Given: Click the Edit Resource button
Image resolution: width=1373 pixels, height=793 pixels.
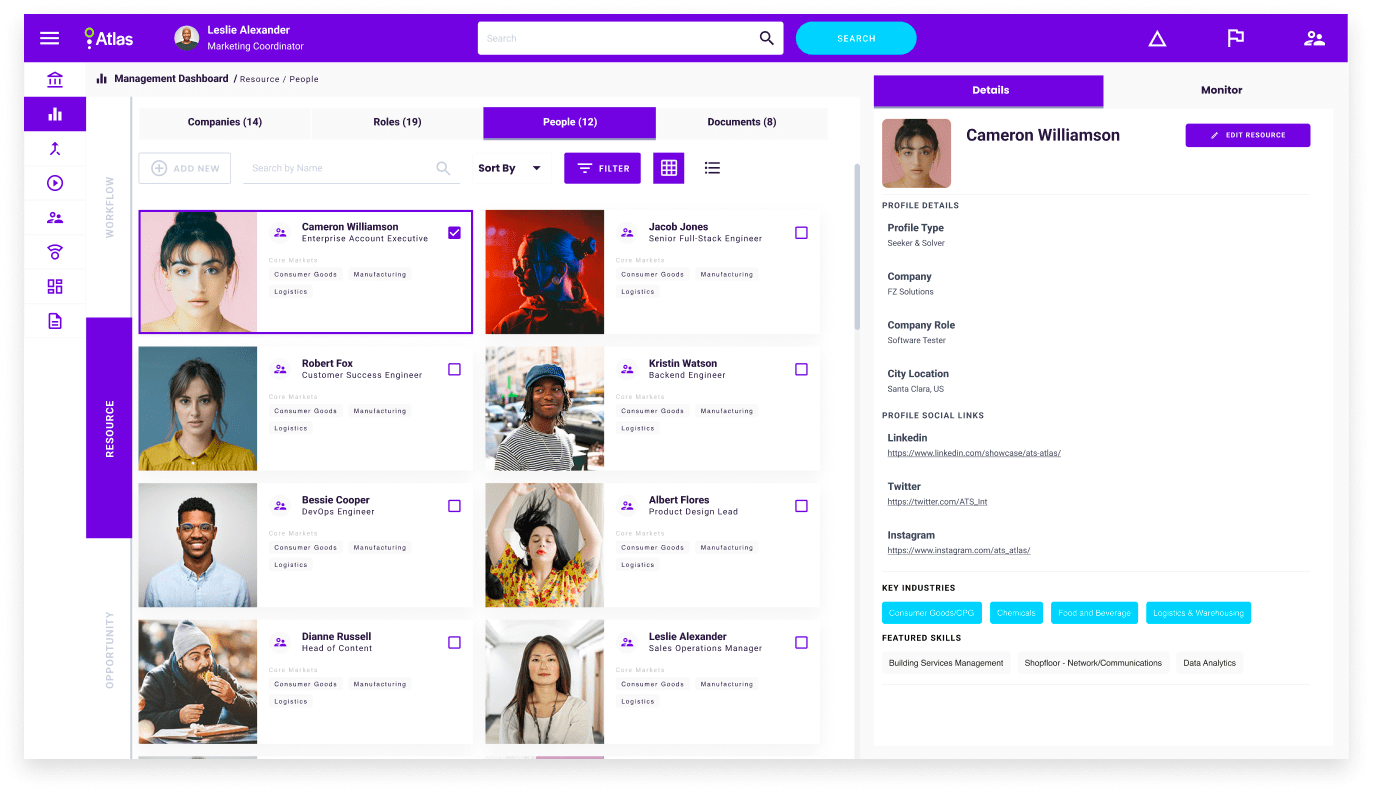Looking at the screenshot, I should [1247, 135].
